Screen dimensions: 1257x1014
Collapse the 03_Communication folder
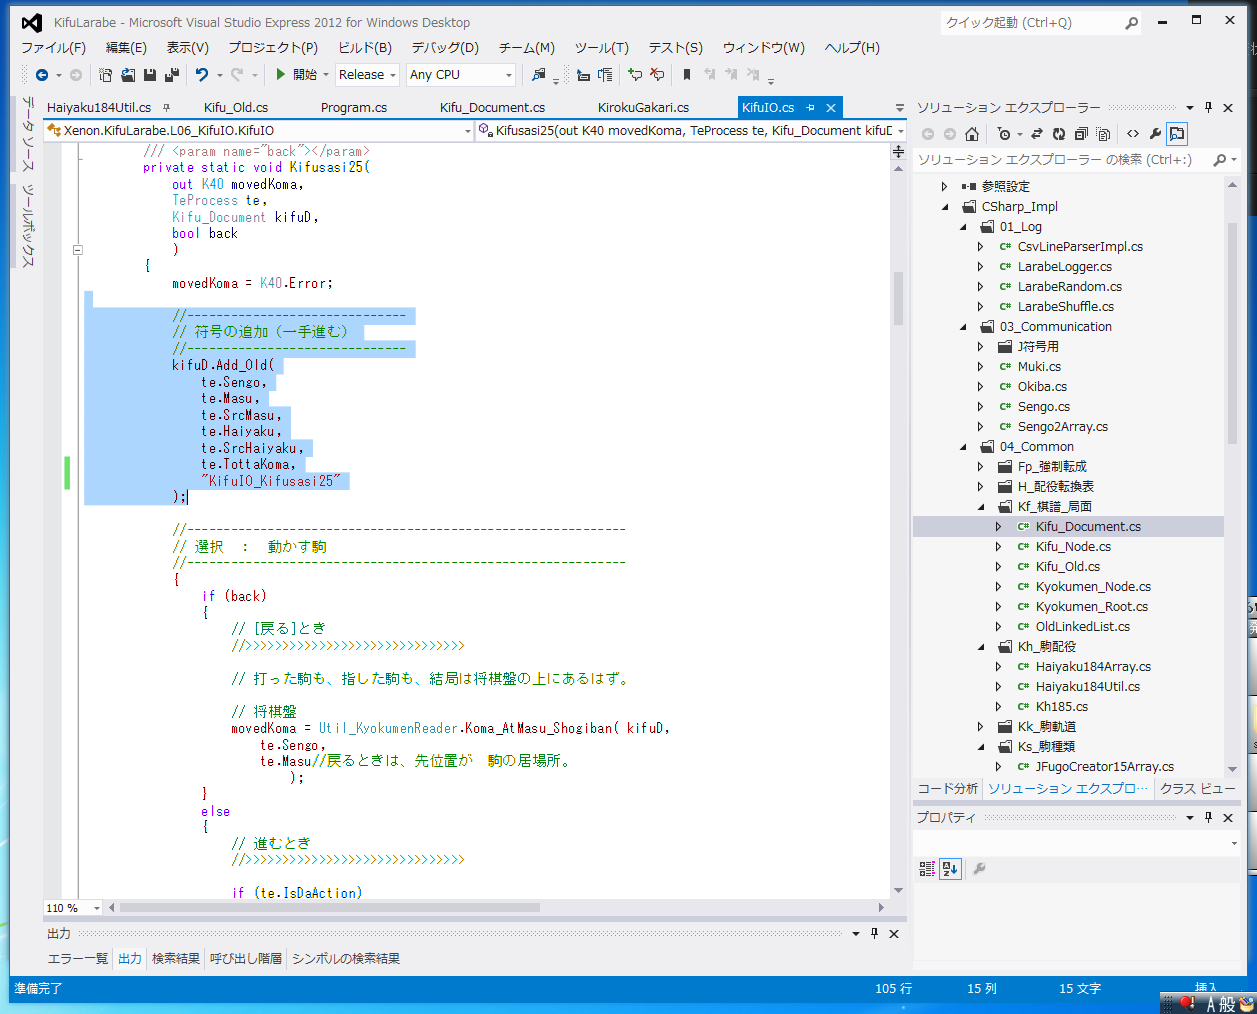963,327
